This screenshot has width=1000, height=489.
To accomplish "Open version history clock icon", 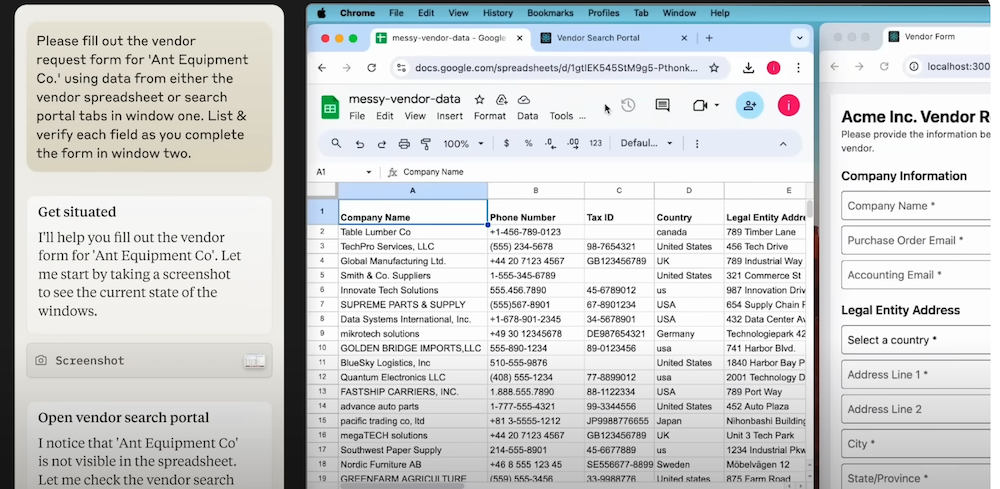I will click(628, 105).
